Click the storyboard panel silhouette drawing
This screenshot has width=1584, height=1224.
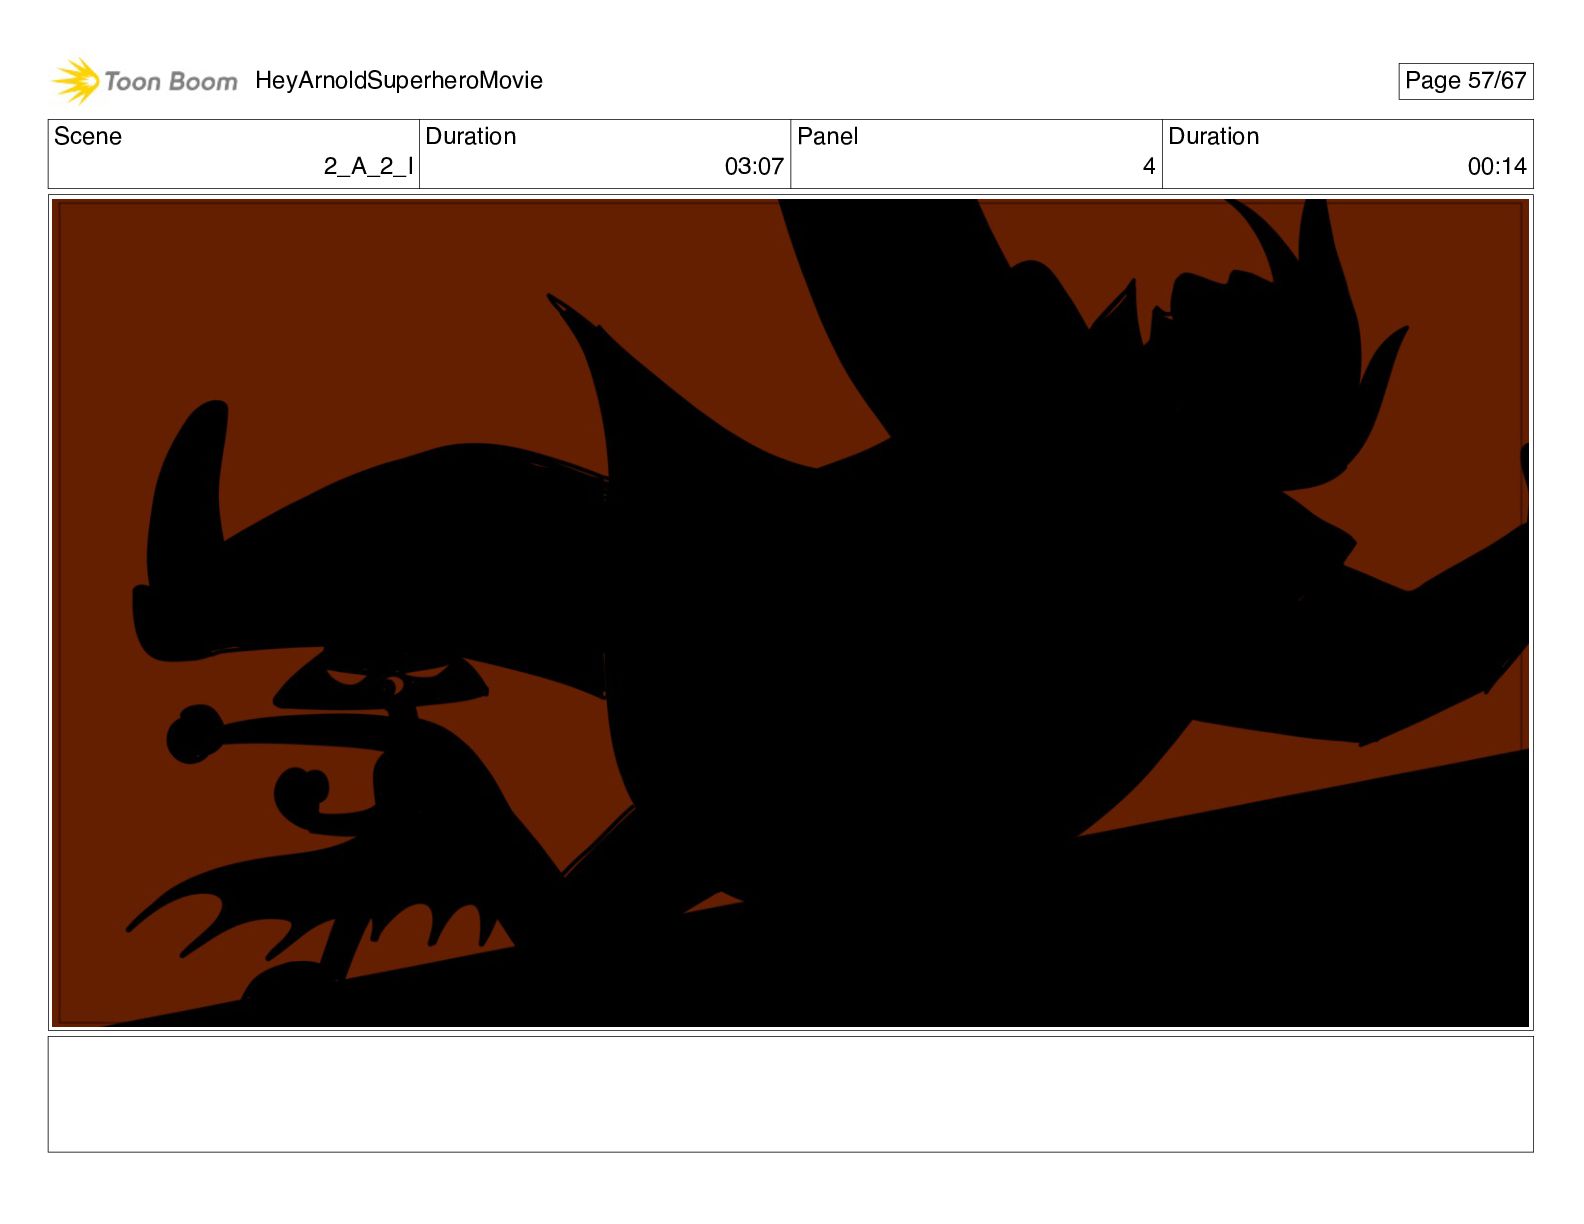[790, 612]
